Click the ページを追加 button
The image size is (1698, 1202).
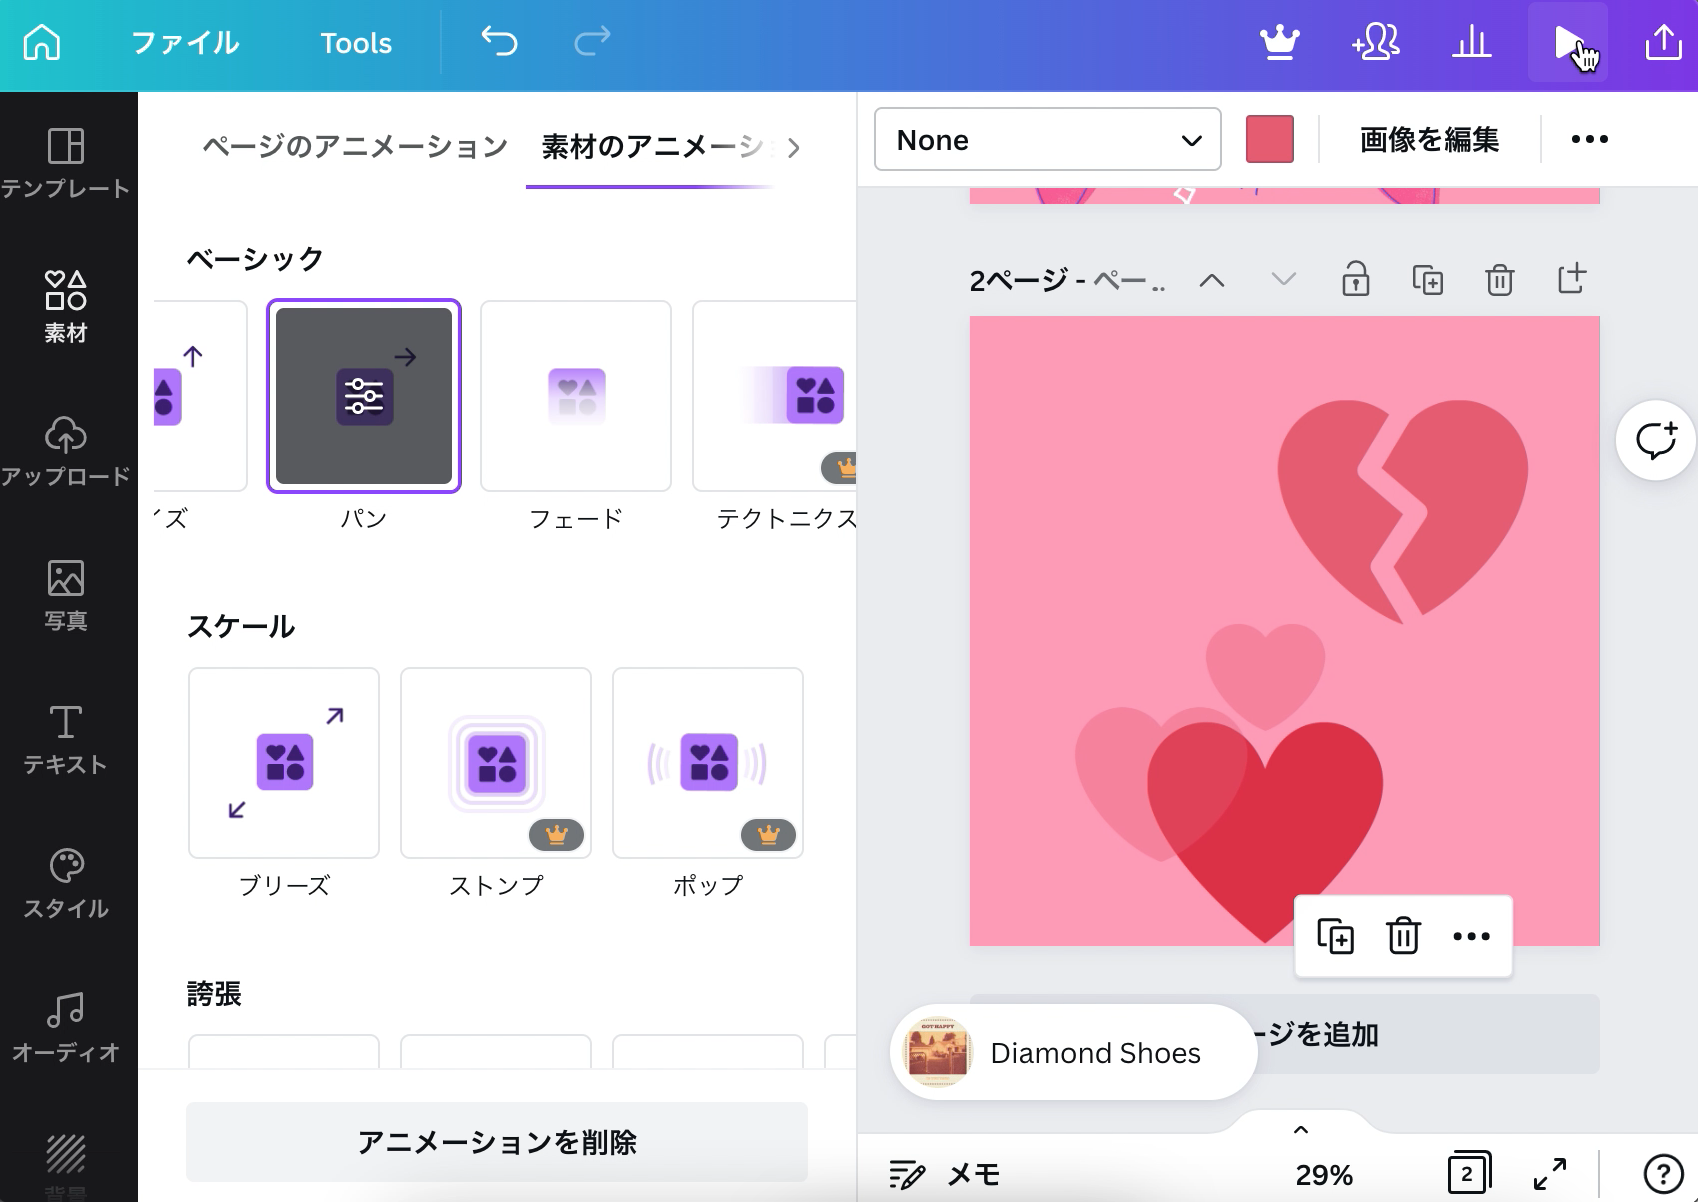(x=1285, y=1034)
